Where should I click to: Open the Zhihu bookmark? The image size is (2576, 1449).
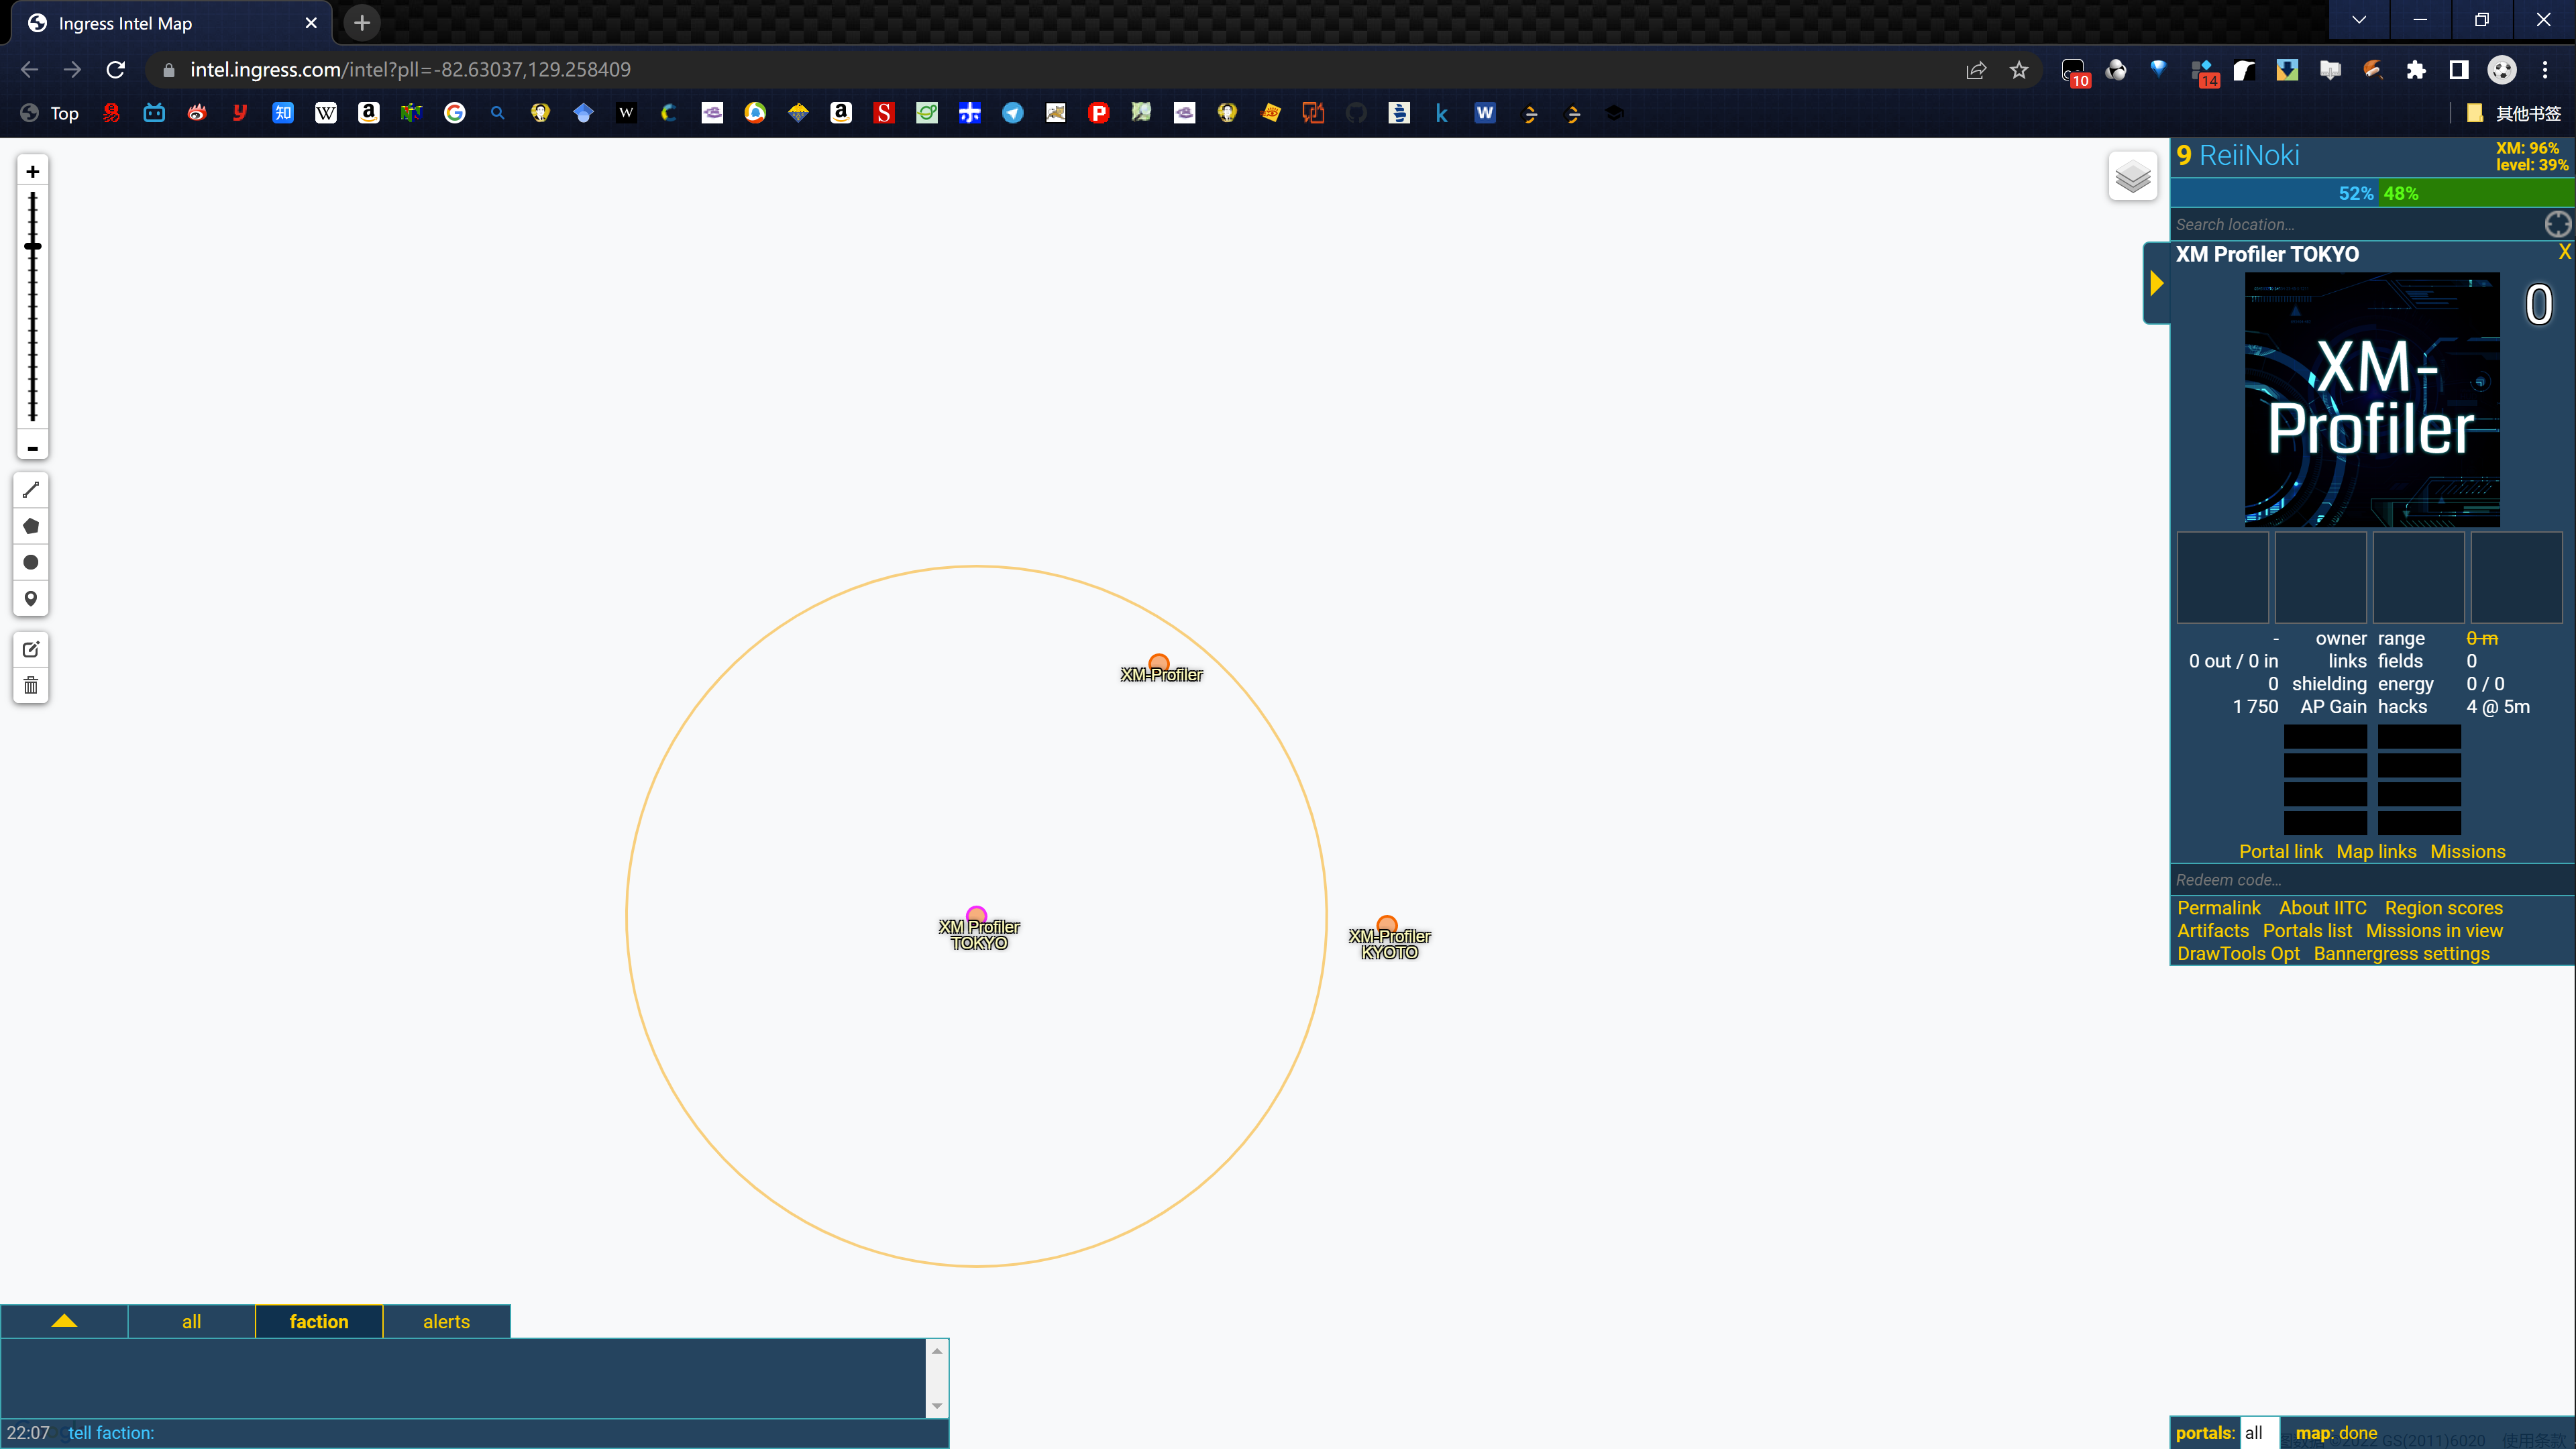point(283,113)
